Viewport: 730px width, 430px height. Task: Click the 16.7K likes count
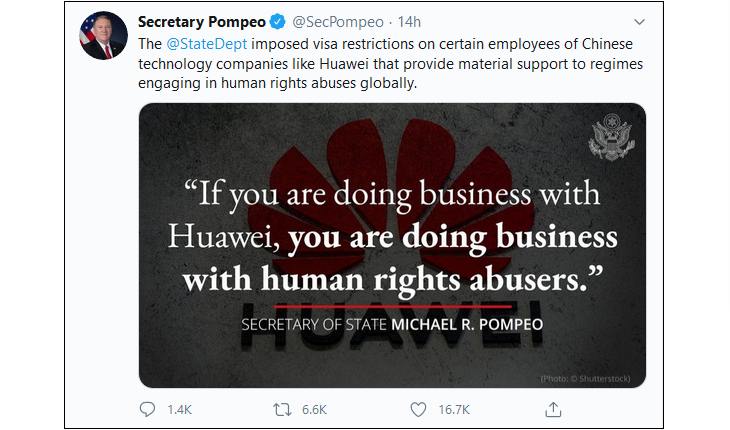coord(454,410)
